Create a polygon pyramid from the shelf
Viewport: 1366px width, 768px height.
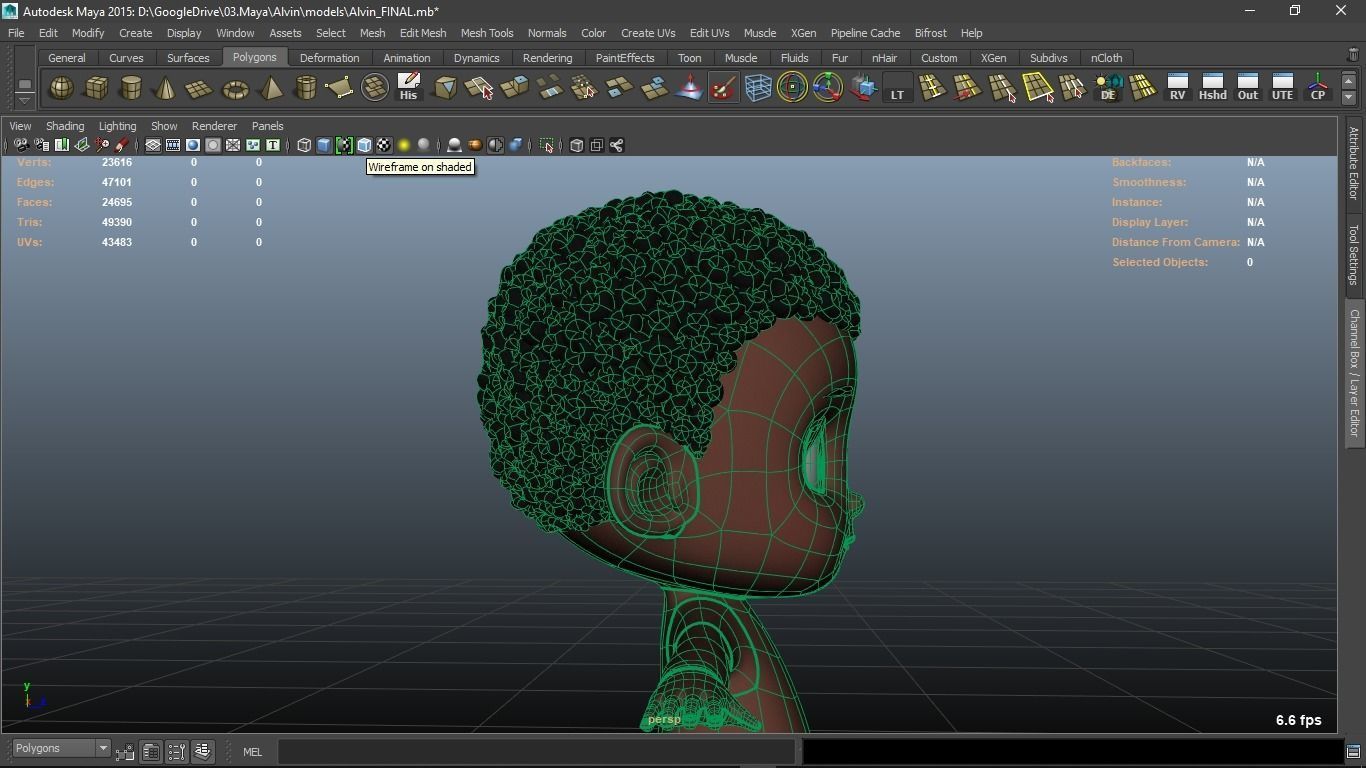click(270, 88)
